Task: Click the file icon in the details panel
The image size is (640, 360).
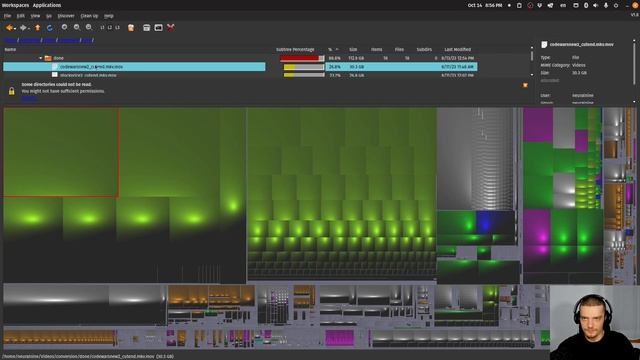Action: (544, 44)
